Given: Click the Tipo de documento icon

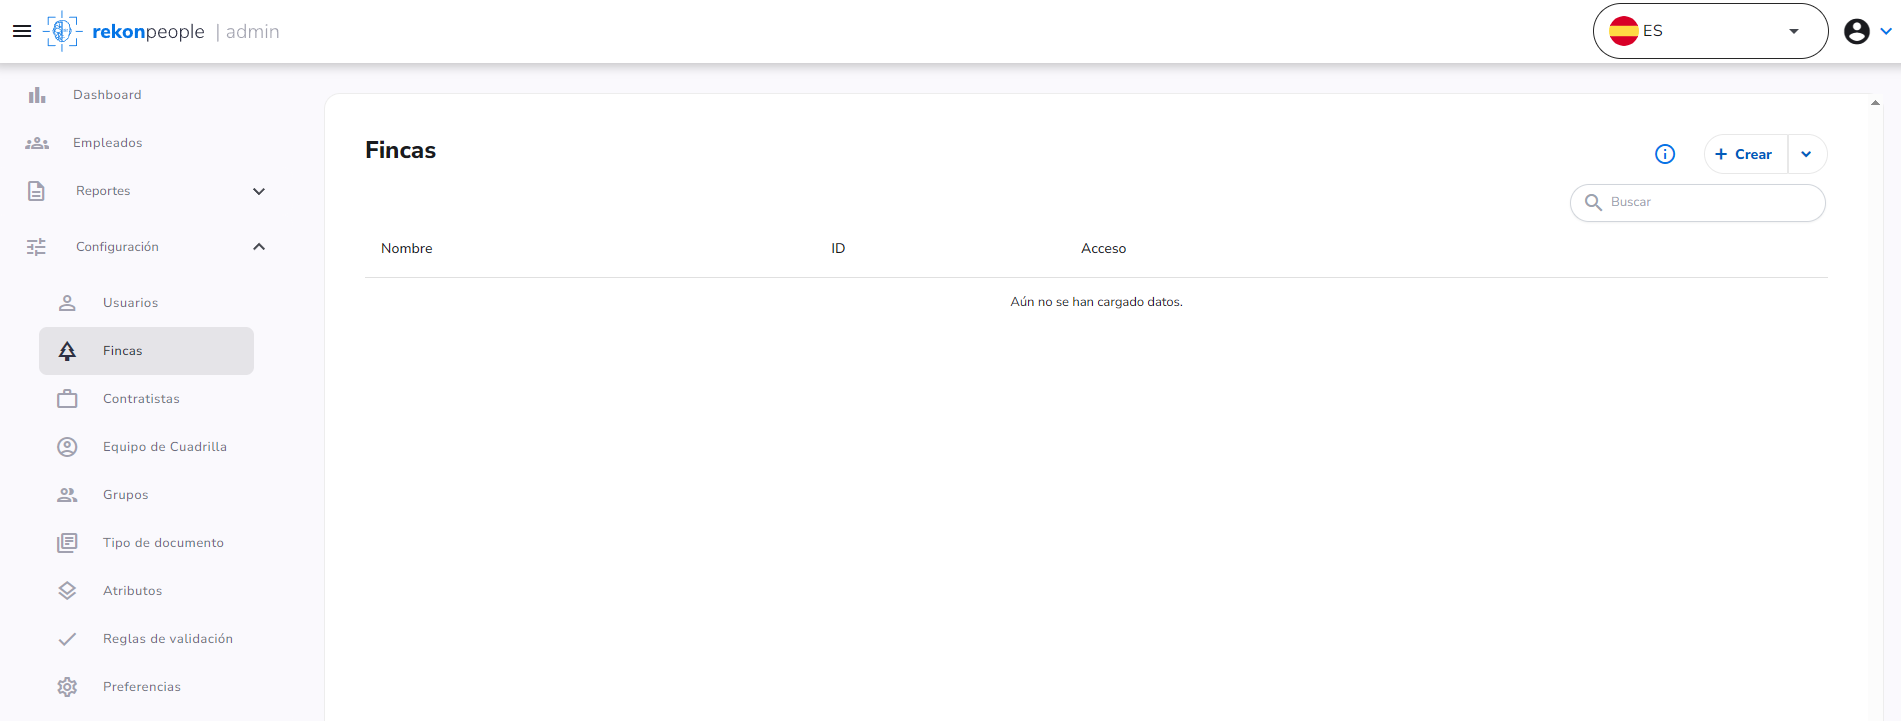Looking at the screenshot, I should (67, 543).
